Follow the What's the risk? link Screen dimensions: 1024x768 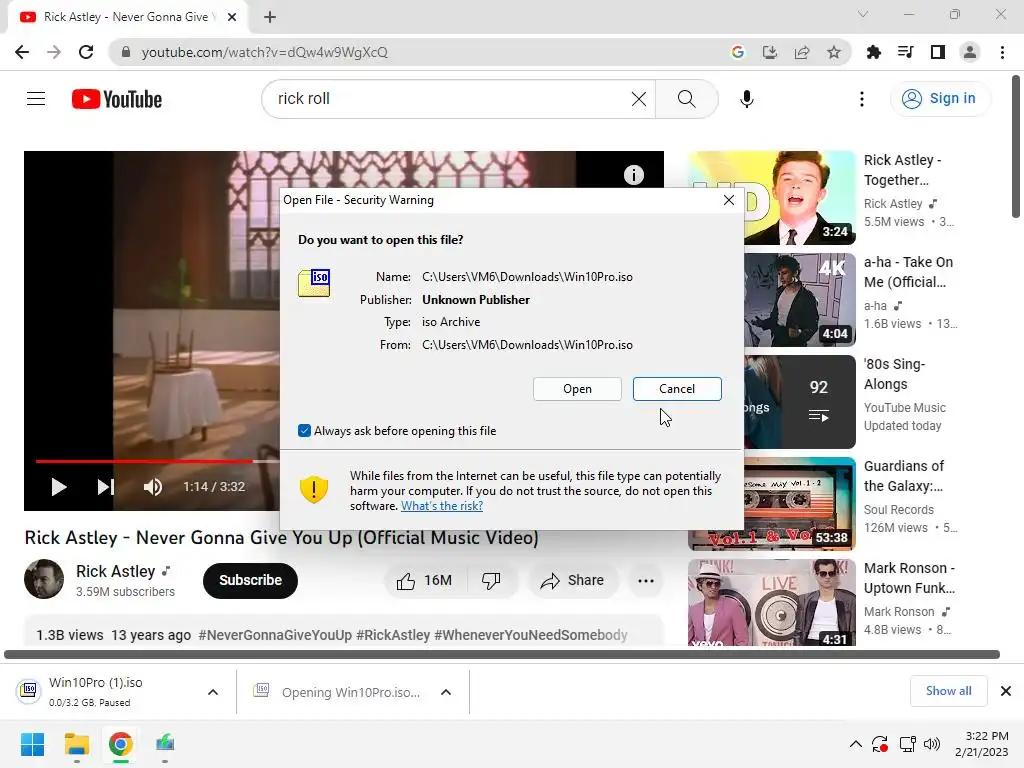442,505
